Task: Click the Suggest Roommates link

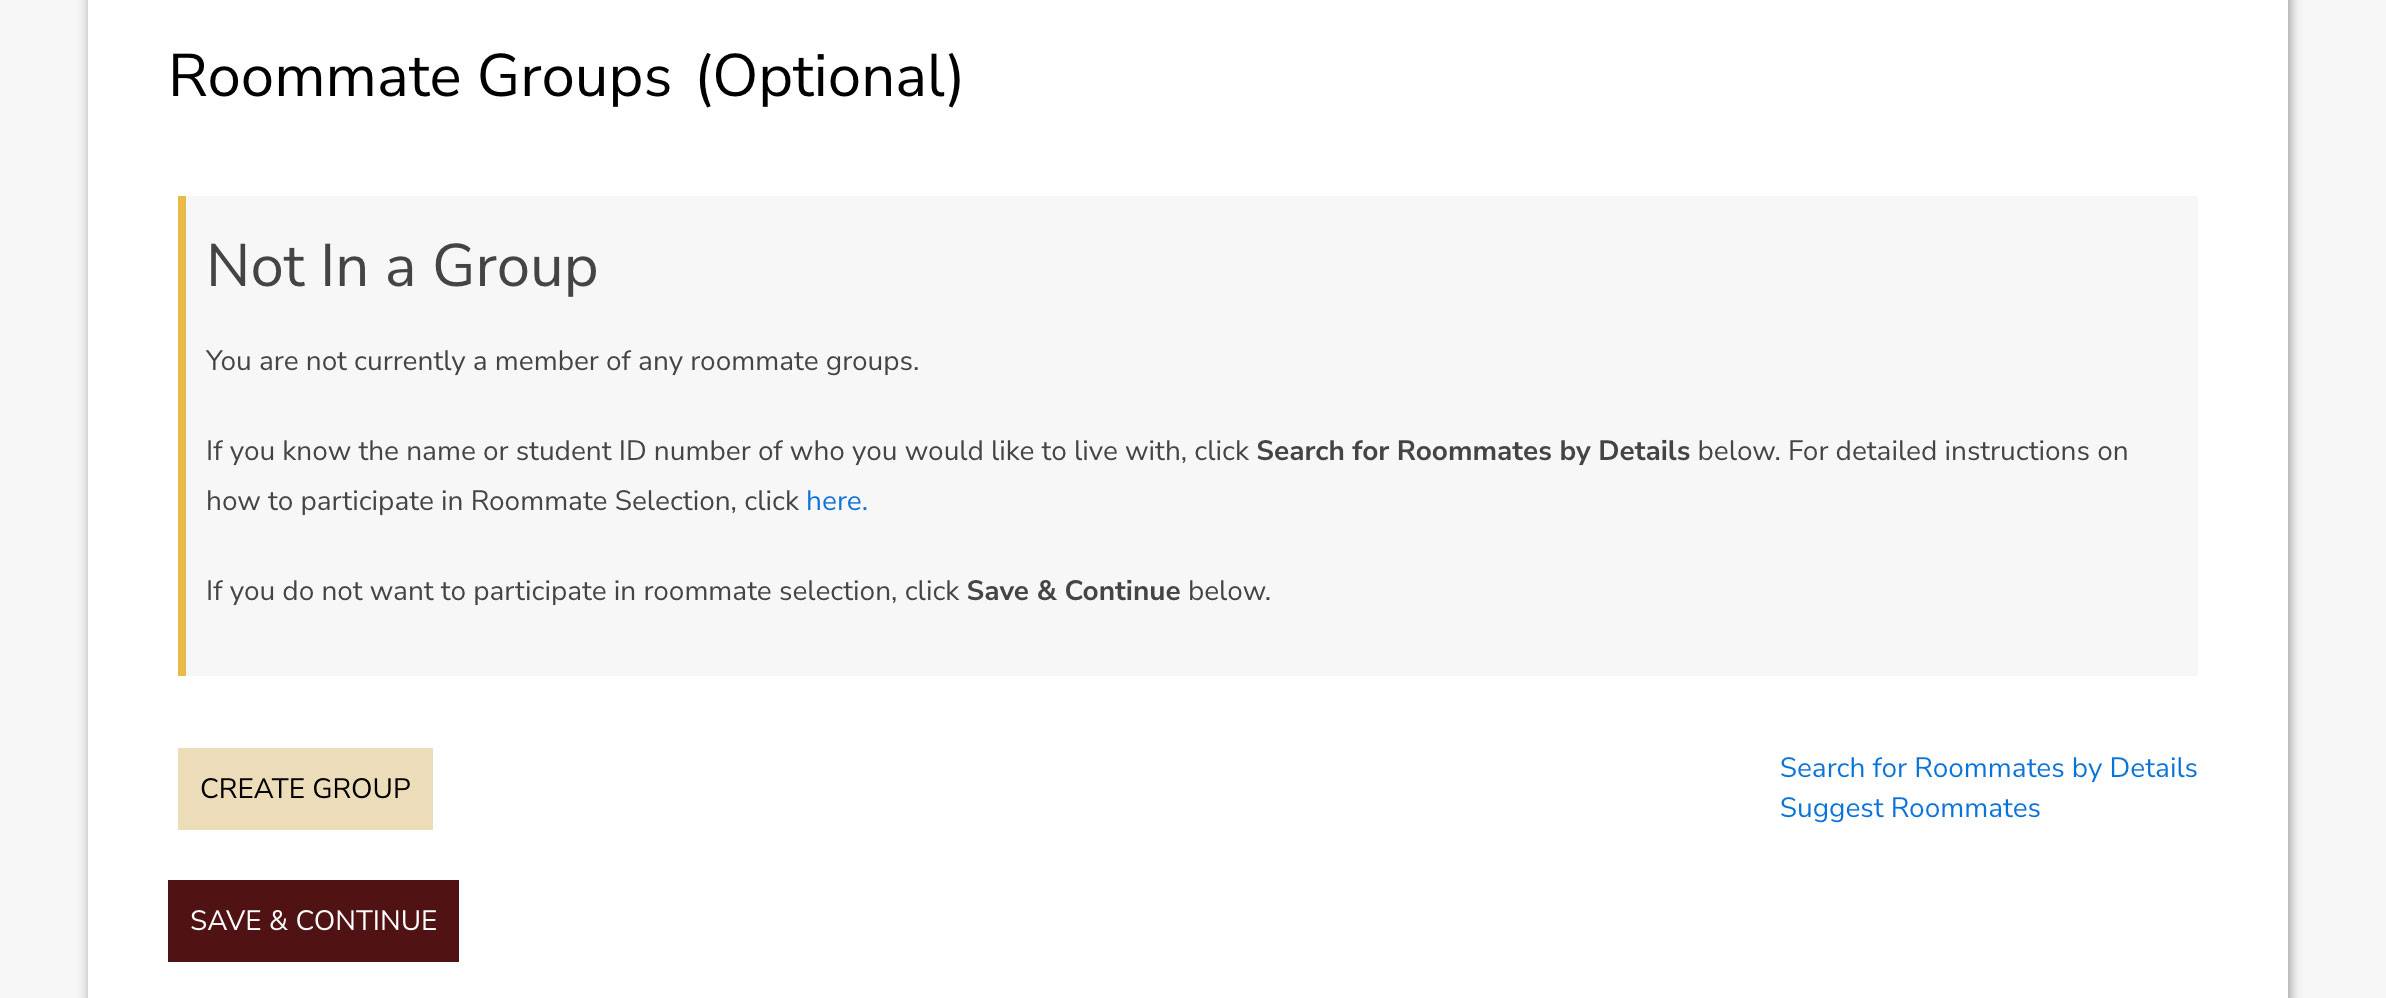Action: click(x=1909, y=808)
